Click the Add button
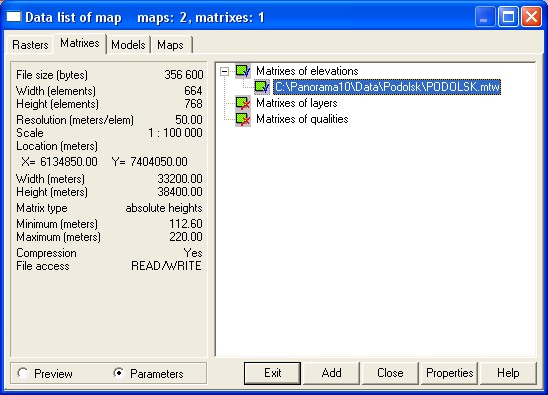This screenshot has width=548, height=395. [x=331, y=373]
